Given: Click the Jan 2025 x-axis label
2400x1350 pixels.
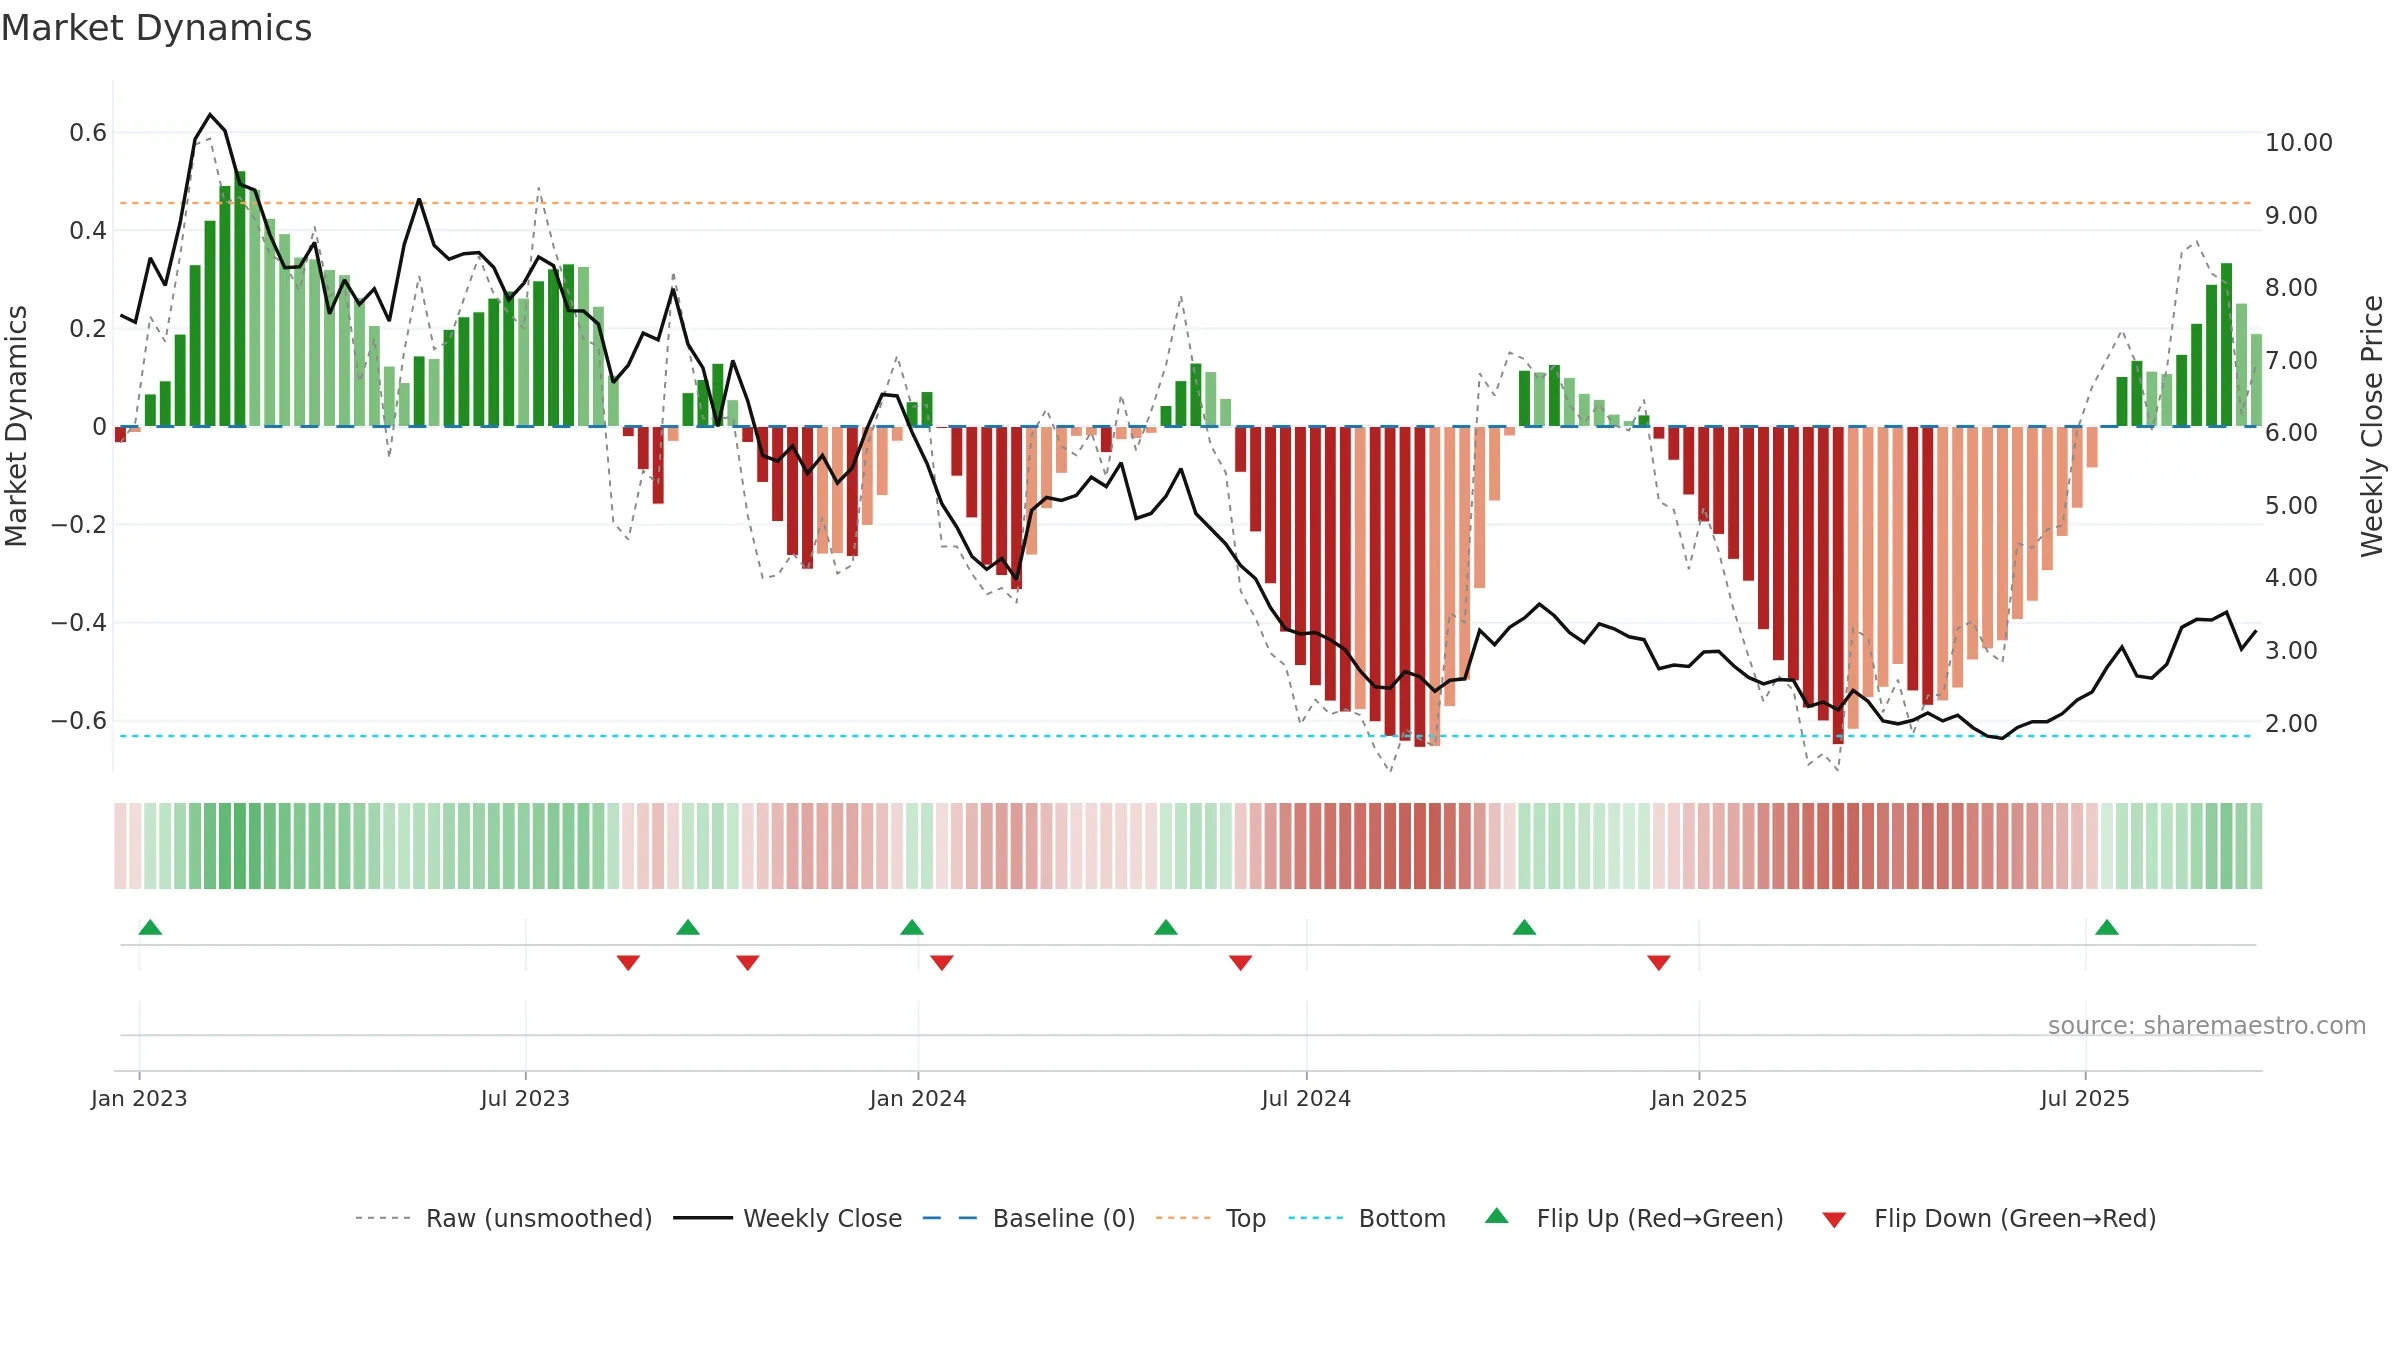Looking at the screenshot, I should 1699,1098.
